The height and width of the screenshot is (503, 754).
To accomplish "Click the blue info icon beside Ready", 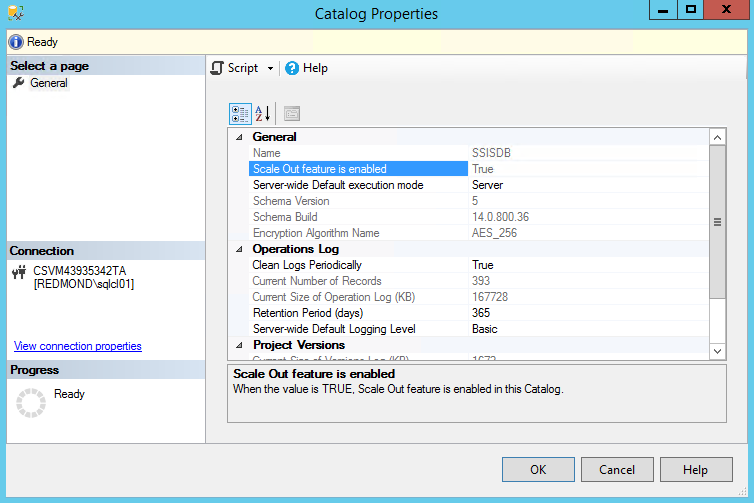I will click(x=15, y=42).
